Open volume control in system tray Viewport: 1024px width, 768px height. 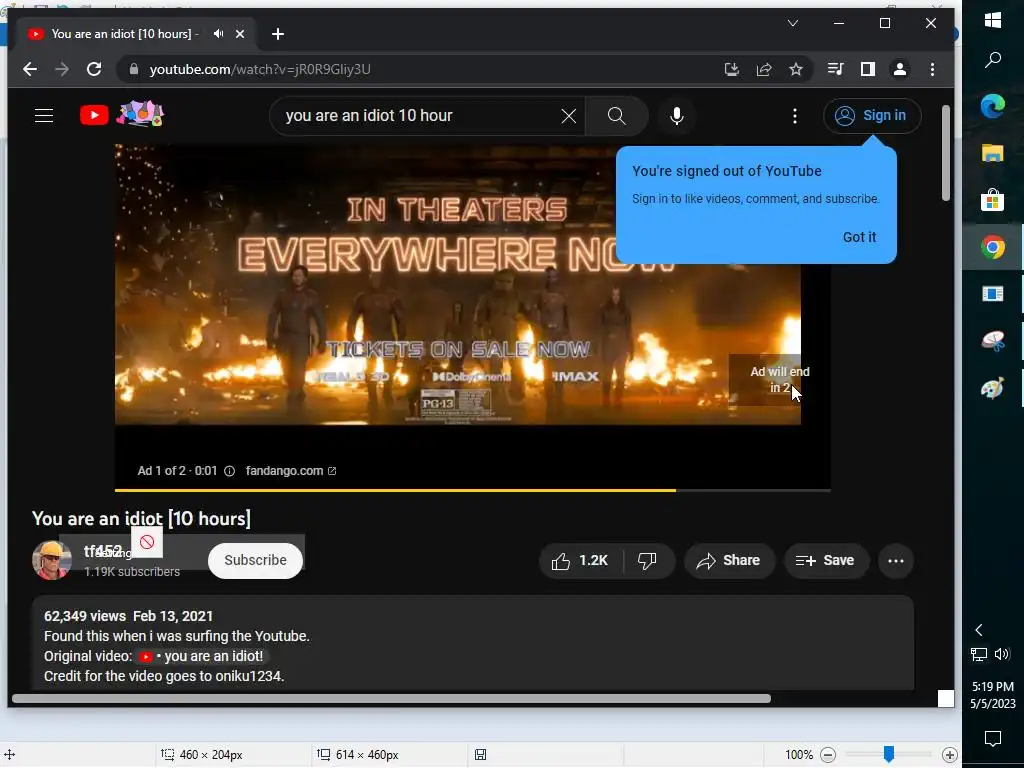coord(1002,654)
